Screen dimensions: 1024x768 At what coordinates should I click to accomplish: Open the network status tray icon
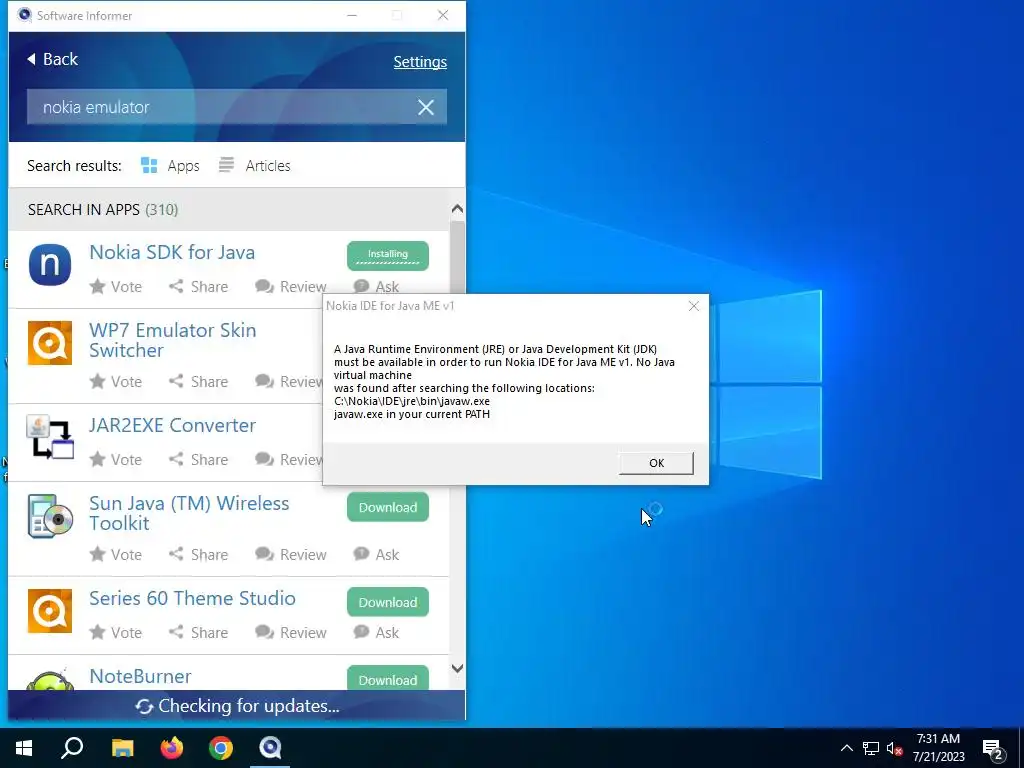(x=871, y=748)
